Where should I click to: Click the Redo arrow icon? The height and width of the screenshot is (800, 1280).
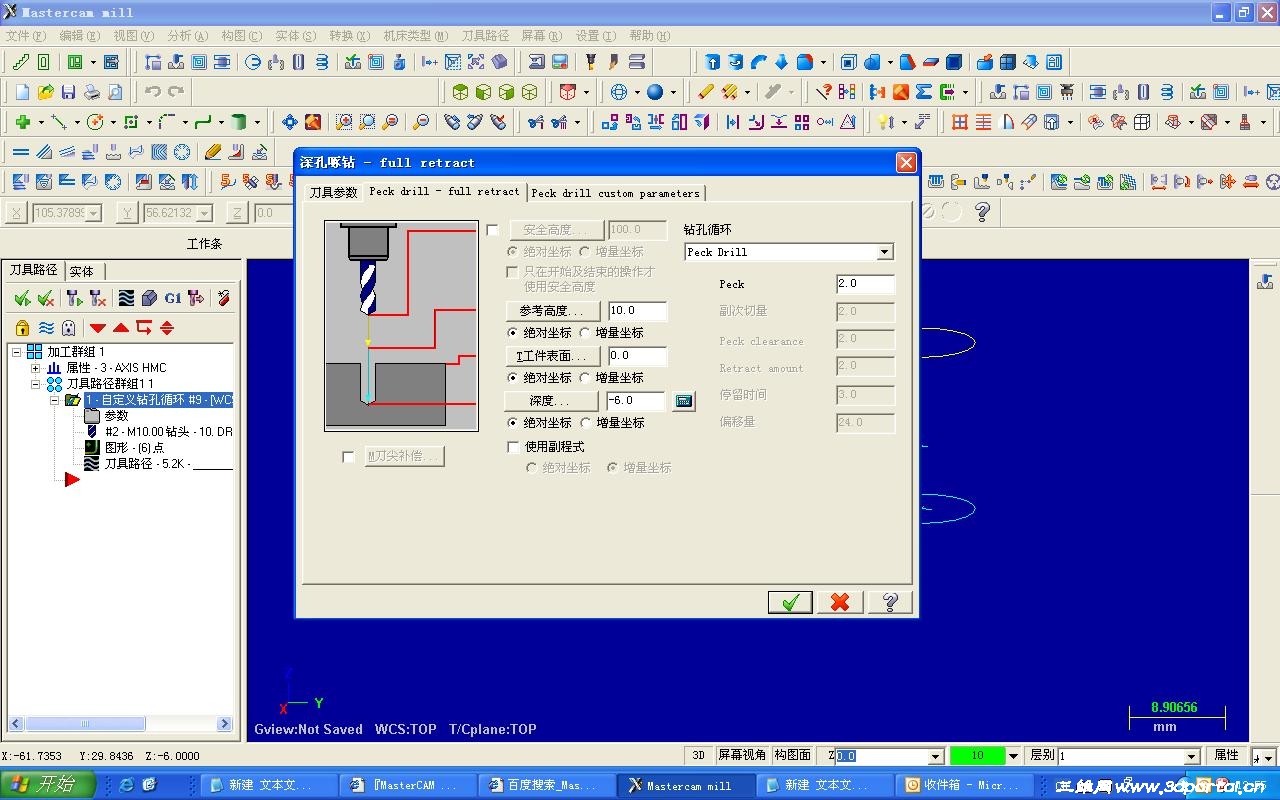coord(176,92)
